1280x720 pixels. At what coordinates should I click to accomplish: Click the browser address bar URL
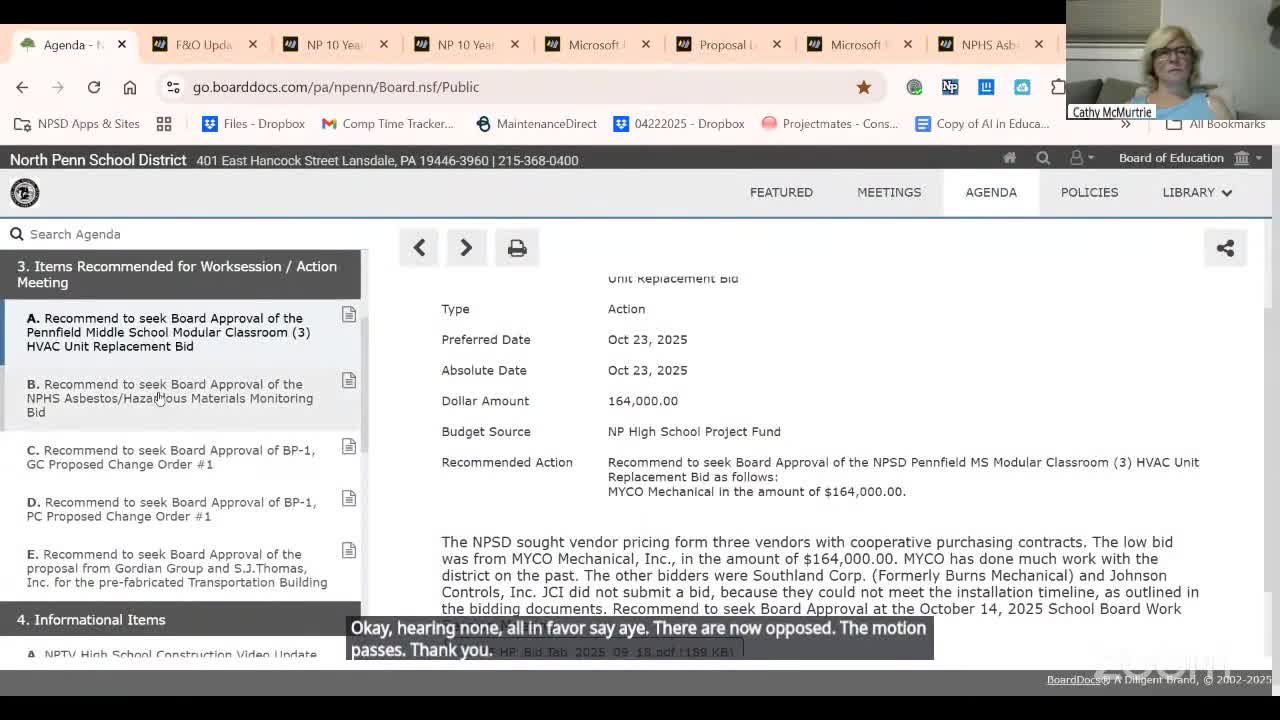click(x=336, y=87)
